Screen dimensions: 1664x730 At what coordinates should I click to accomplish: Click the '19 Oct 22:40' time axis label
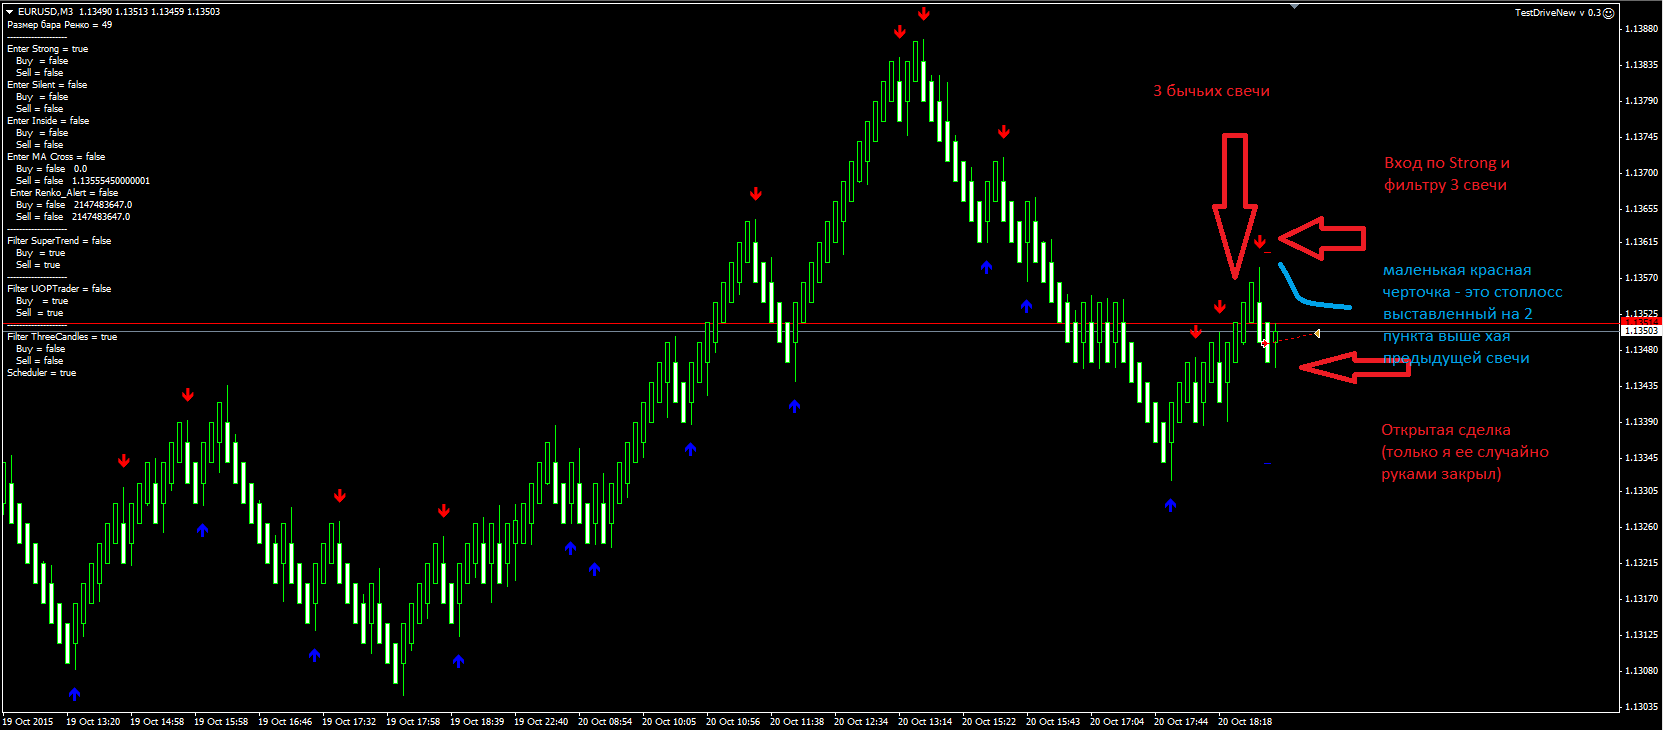pyautogui.click(x=541, y=722)
